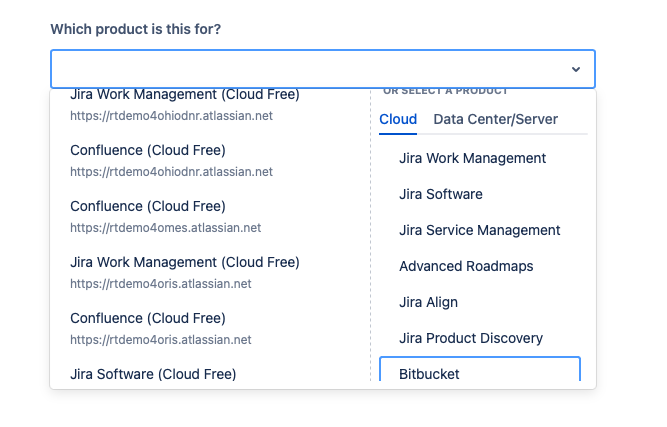
Task: Pick Advanced Roadmaps from the product list
Action: click(x=466, y=266)
